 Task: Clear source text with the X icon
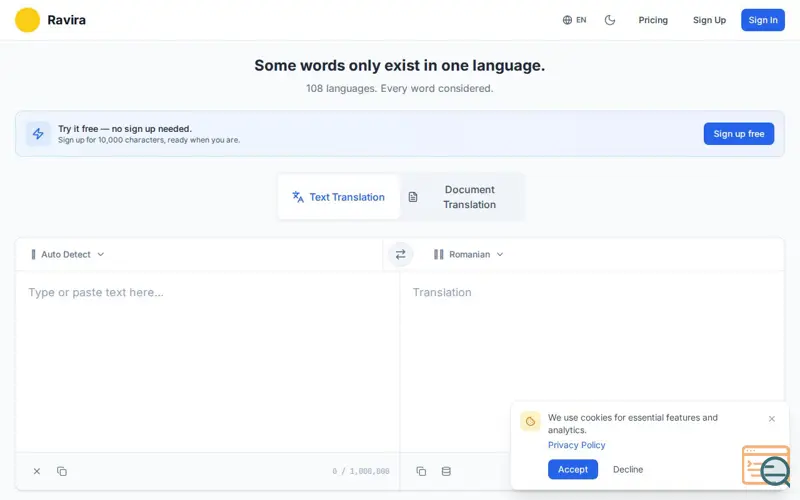pyautogui.click(x=37, y=471)
